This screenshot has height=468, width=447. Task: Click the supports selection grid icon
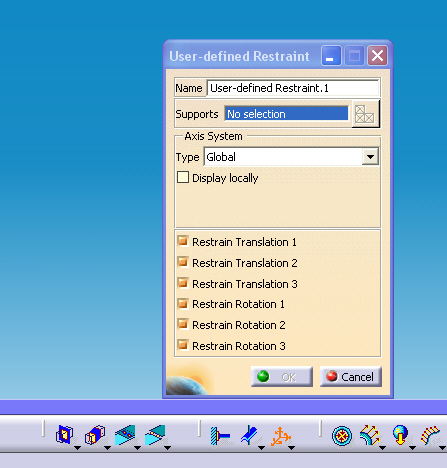(x=365, y=114)
